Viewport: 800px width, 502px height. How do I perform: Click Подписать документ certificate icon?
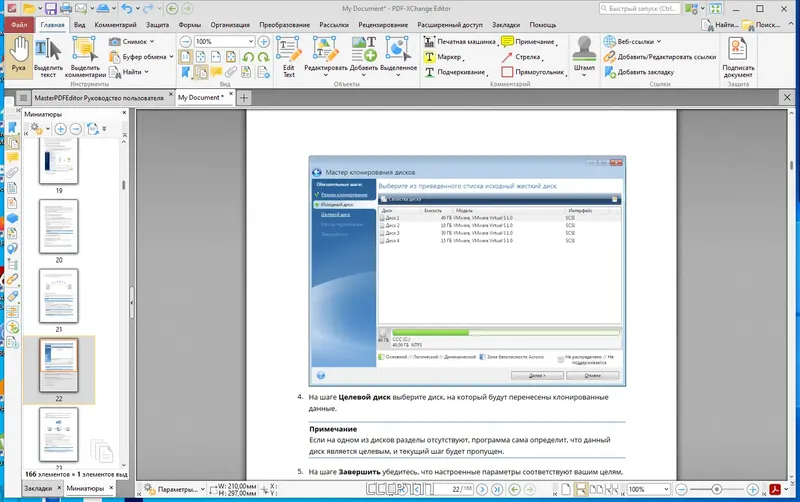738,56
